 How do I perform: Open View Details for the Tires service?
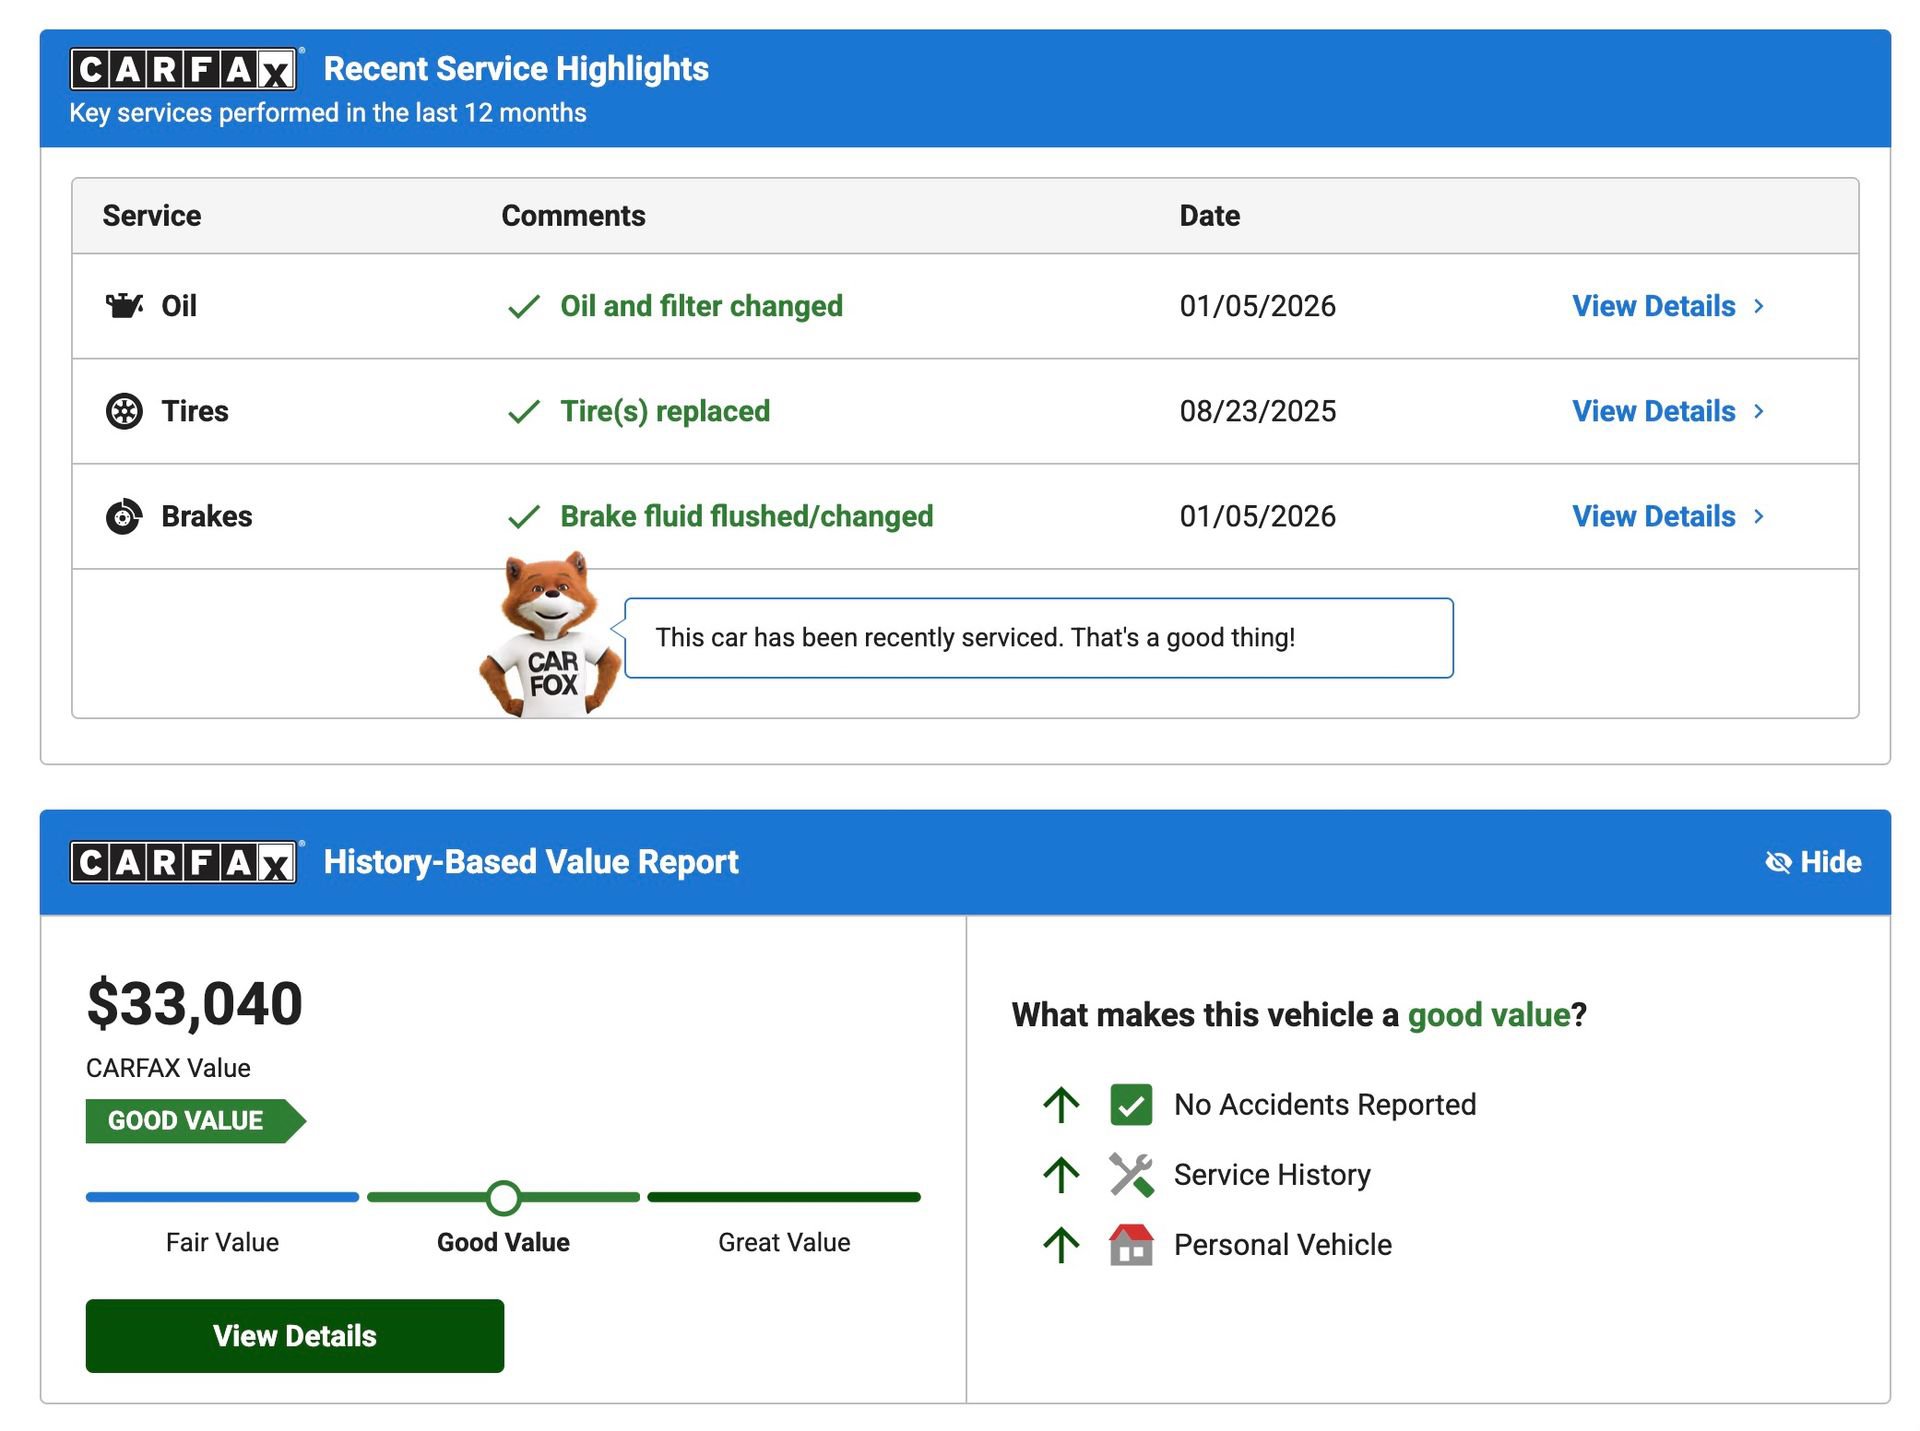point(1654,411)
